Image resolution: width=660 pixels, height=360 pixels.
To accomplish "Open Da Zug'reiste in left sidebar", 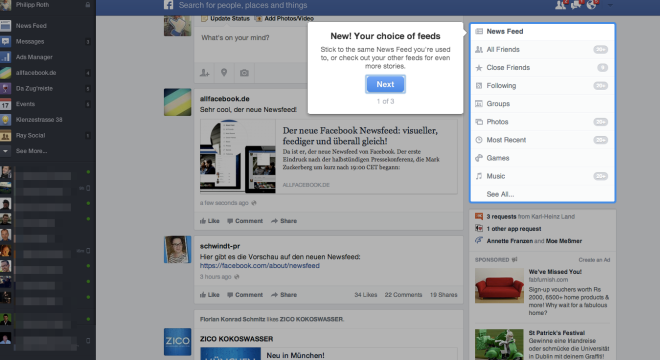I will tap(34, 88).
